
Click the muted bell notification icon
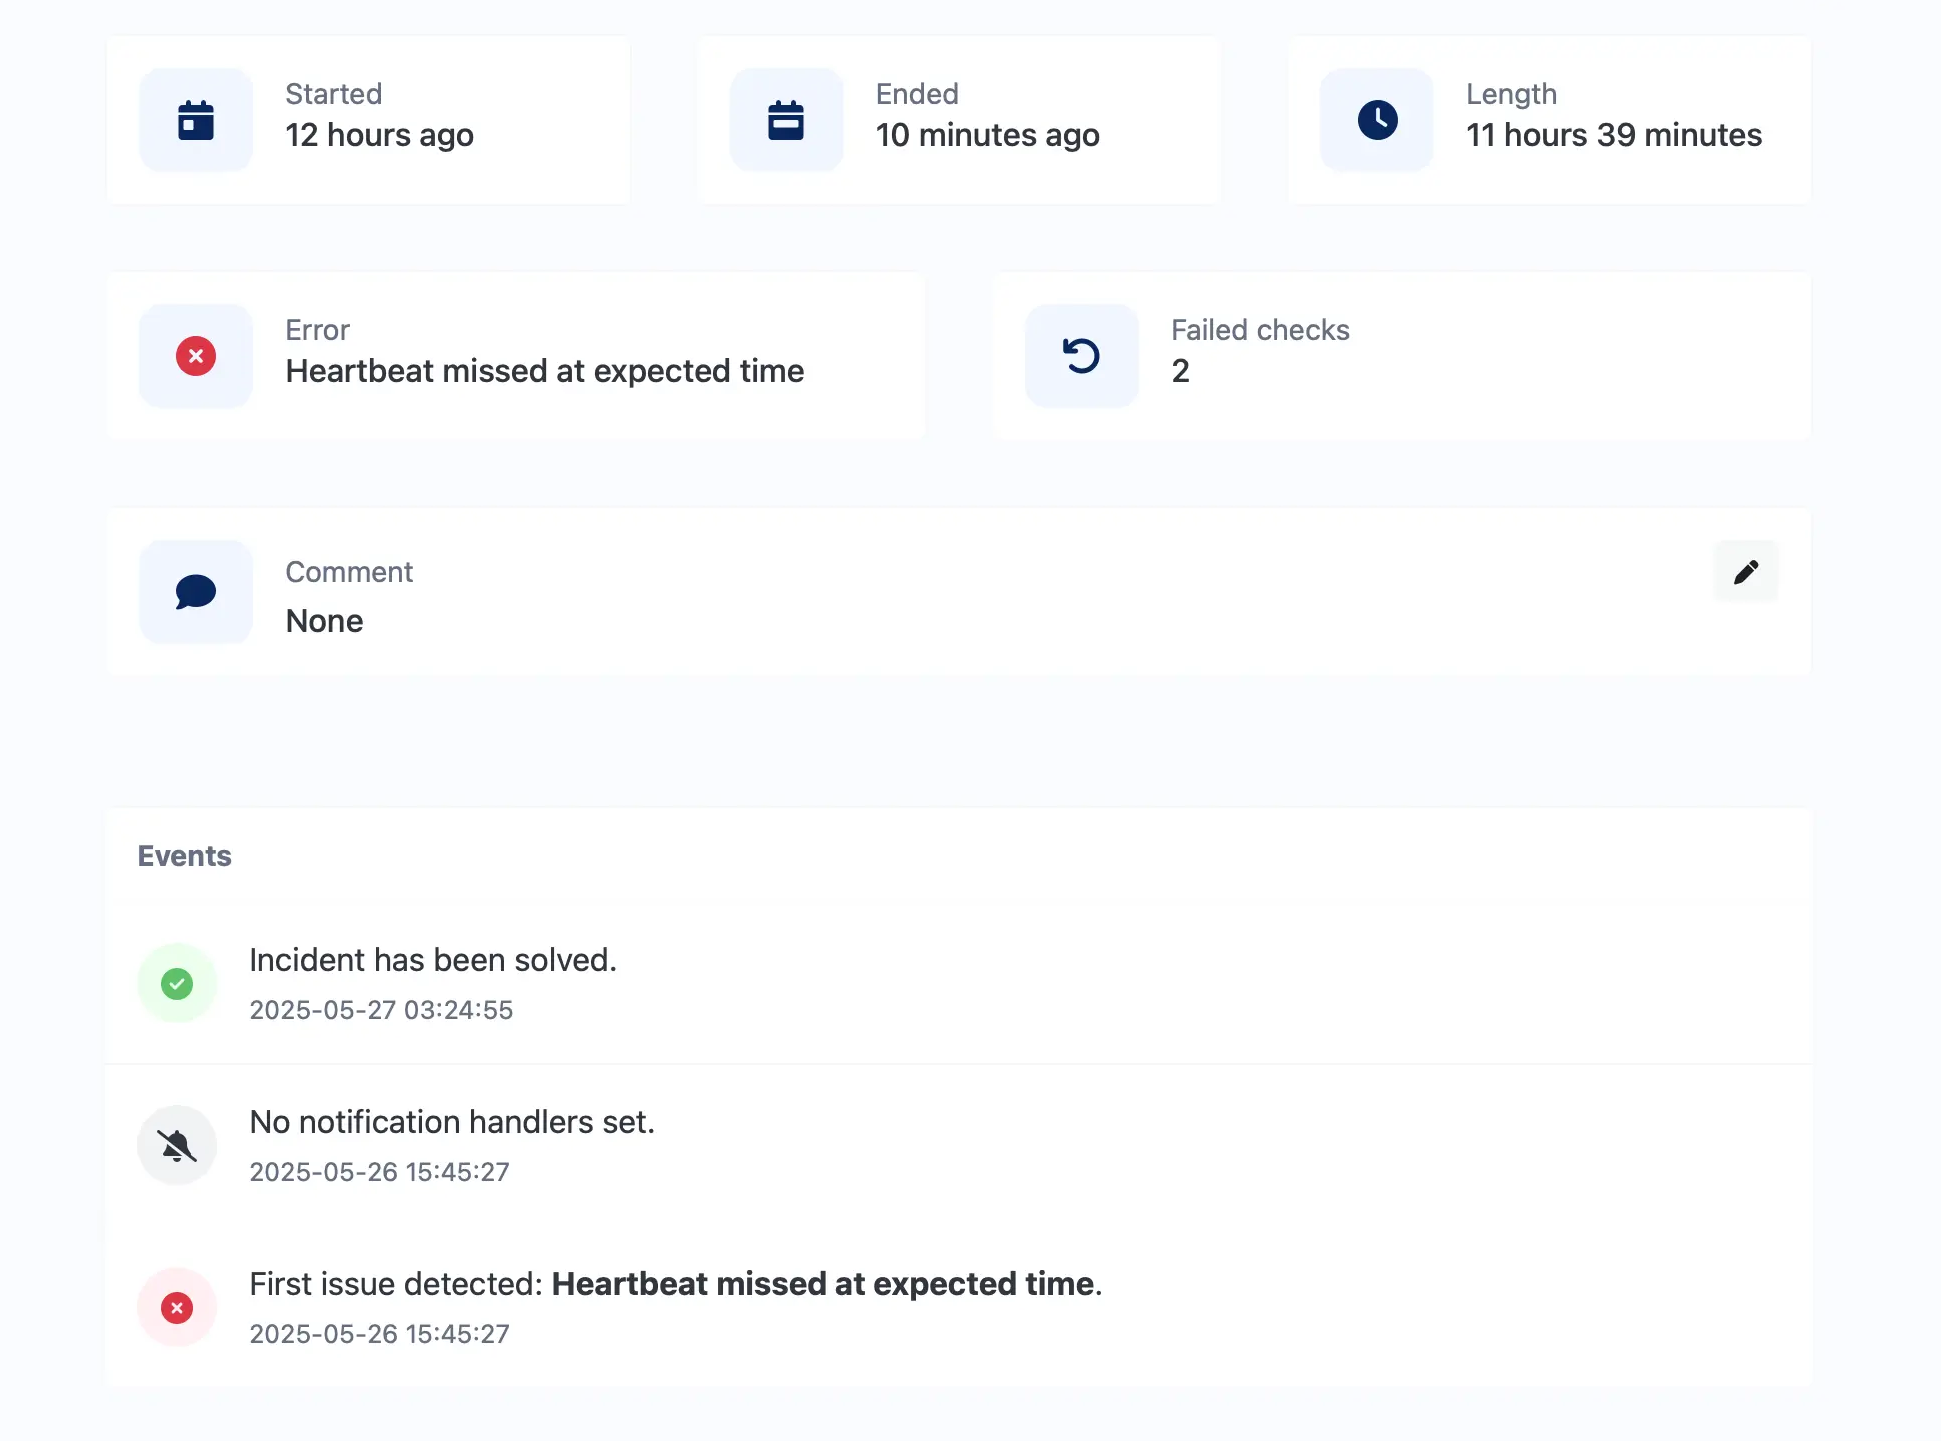click(x=177, y=1146)
